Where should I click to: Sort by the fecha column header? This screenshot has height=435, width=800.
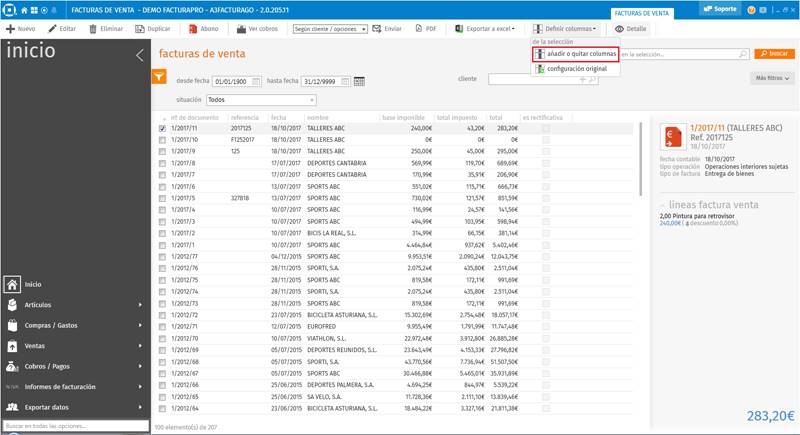[x=279, y=118]
